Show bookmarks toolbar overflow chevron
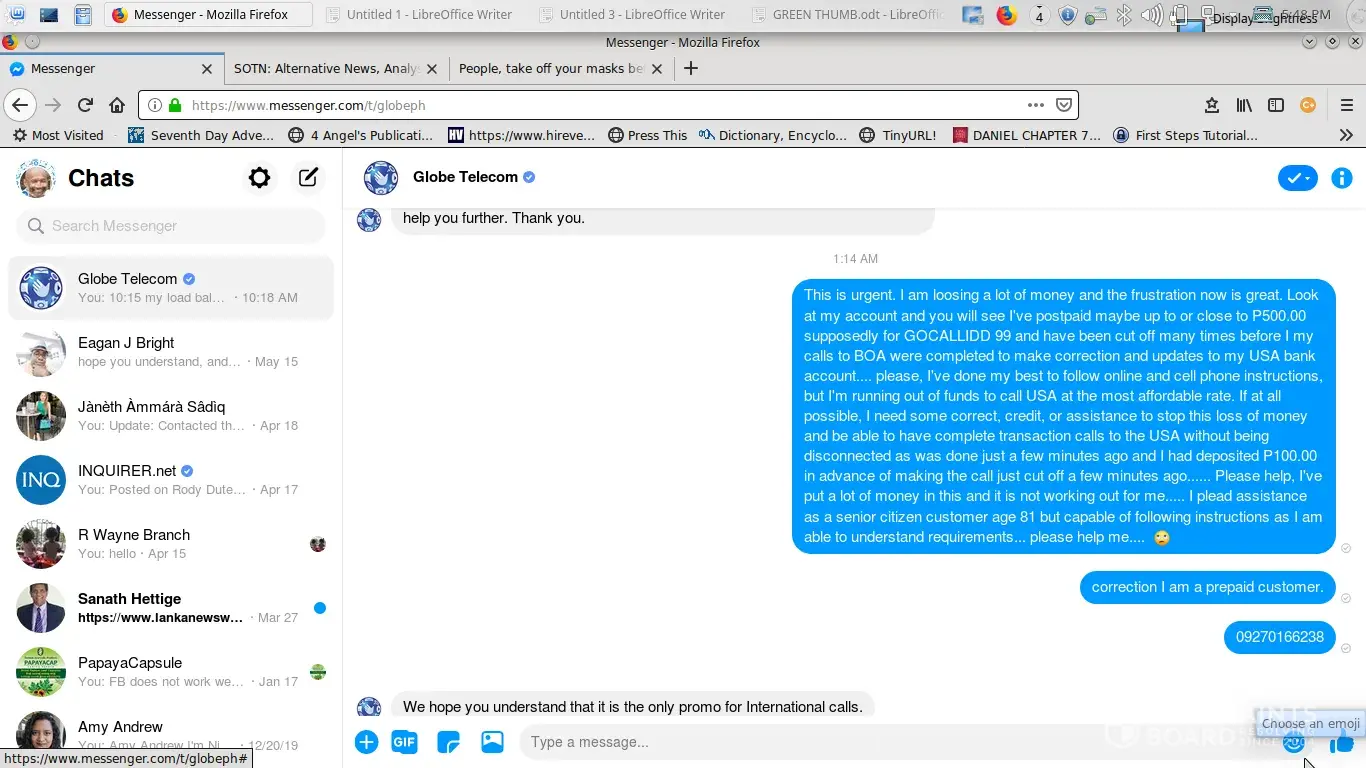 click(1346, 135)
